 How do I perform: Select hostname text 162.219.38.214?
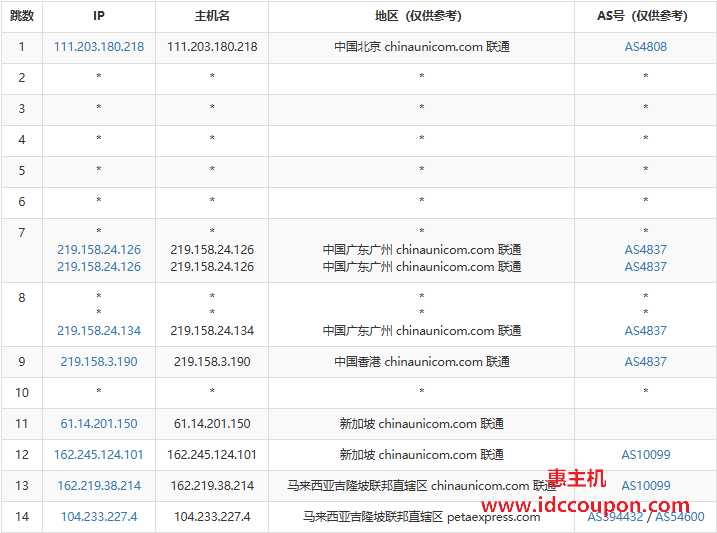[212, 485]
